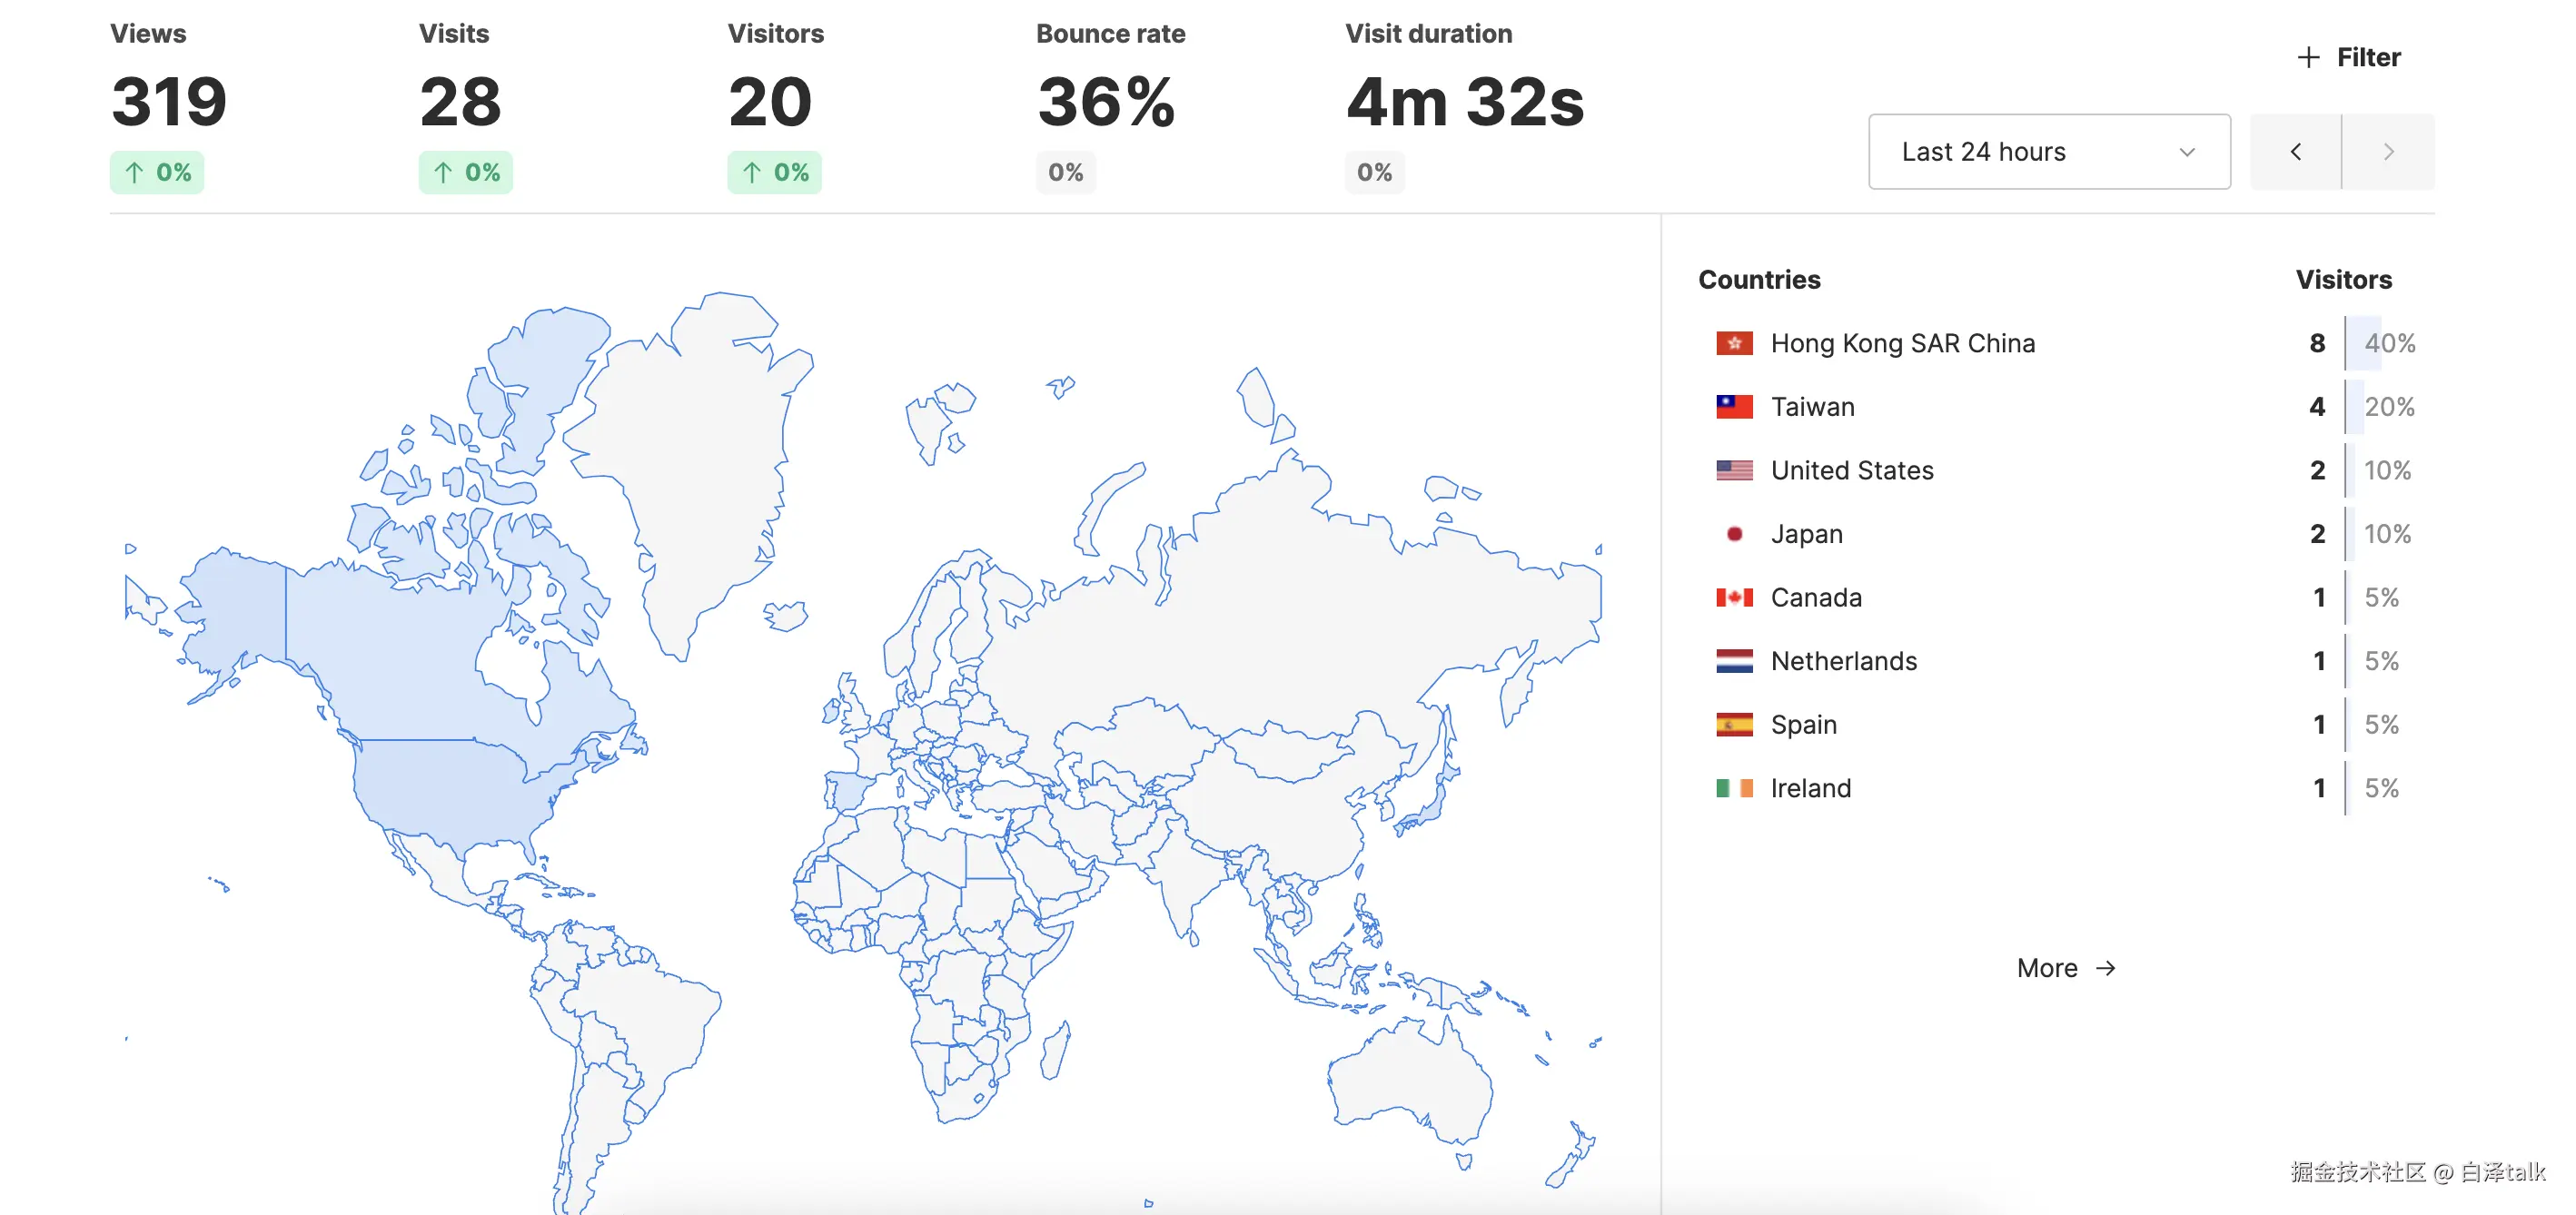Image resolution: width=2576 pixels, height=1215 pixels.
Task: Click the Netherlands flag icon
Action: tap(1734, 661)
